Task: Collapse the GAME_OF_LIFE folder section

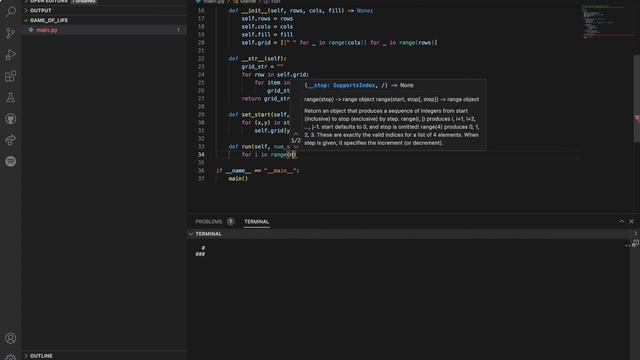Action: 104,20
